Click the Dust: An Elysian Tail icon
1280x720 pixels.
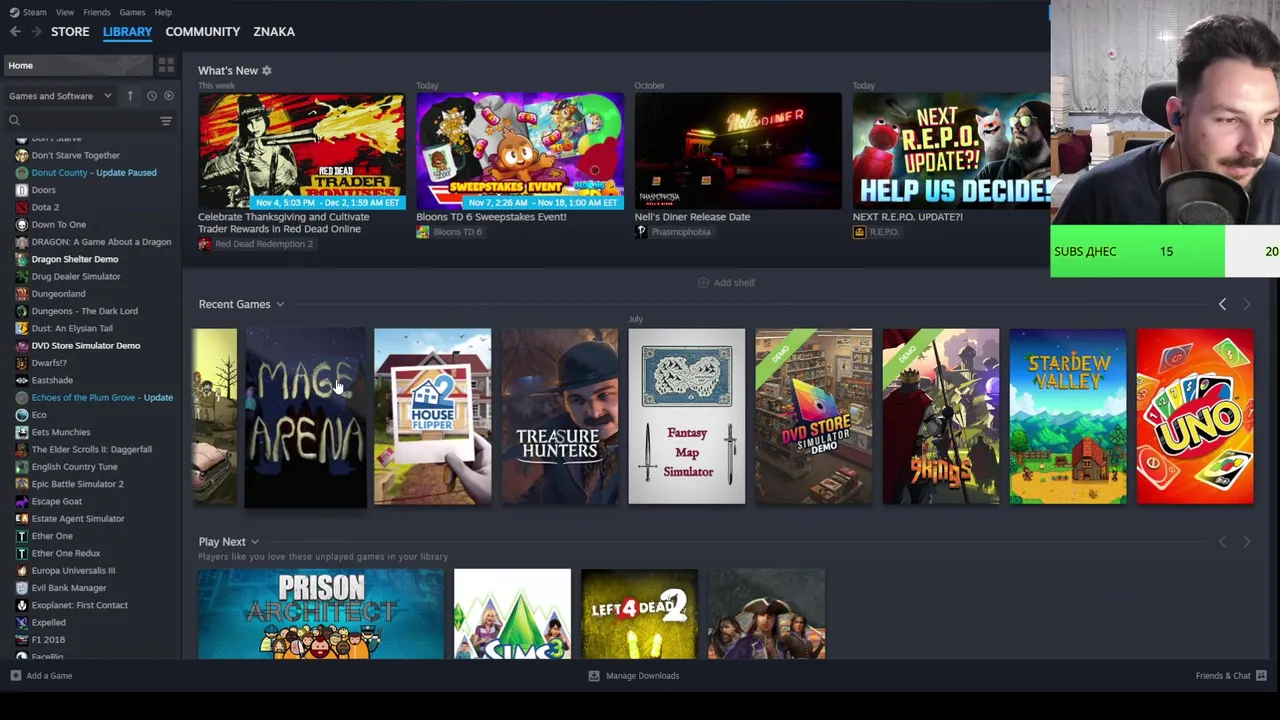coord(22,328)
